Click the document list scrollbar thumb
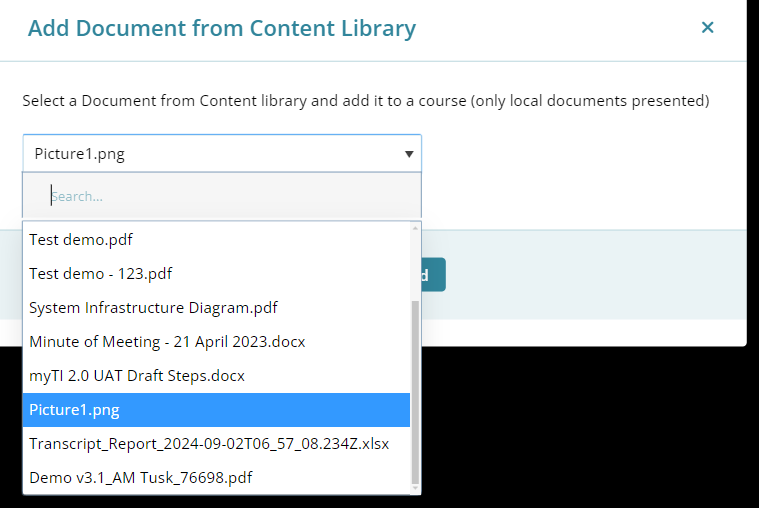Viewport: 759px width, 508px height. (x=416, y=390)
